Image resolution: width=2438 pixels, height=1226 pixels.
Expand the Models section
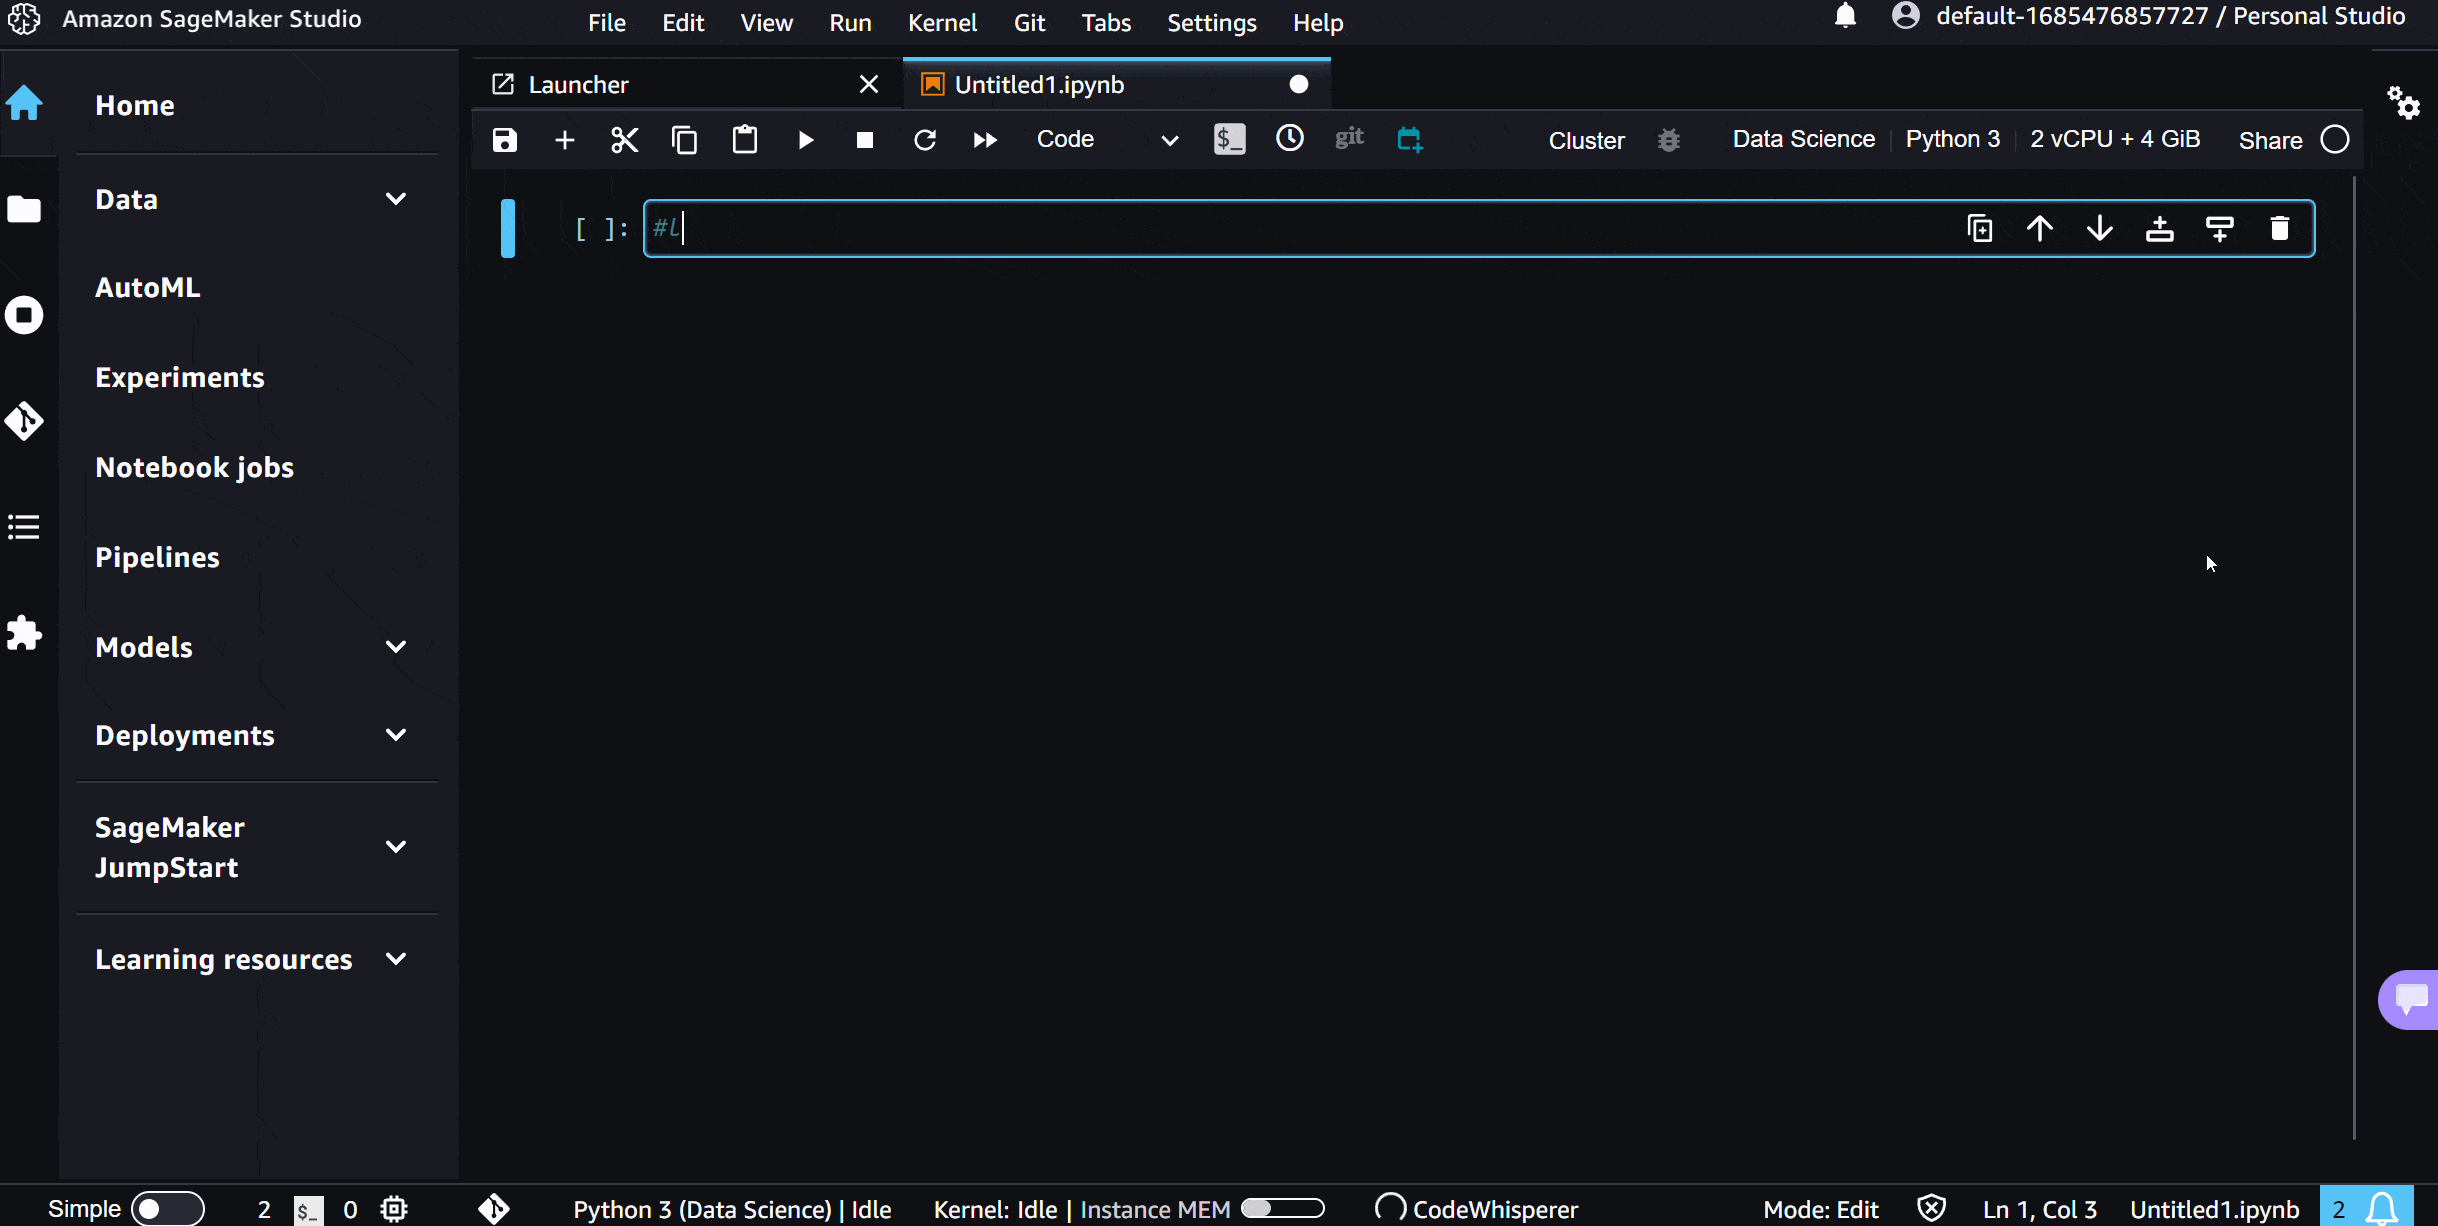[395, 646]
